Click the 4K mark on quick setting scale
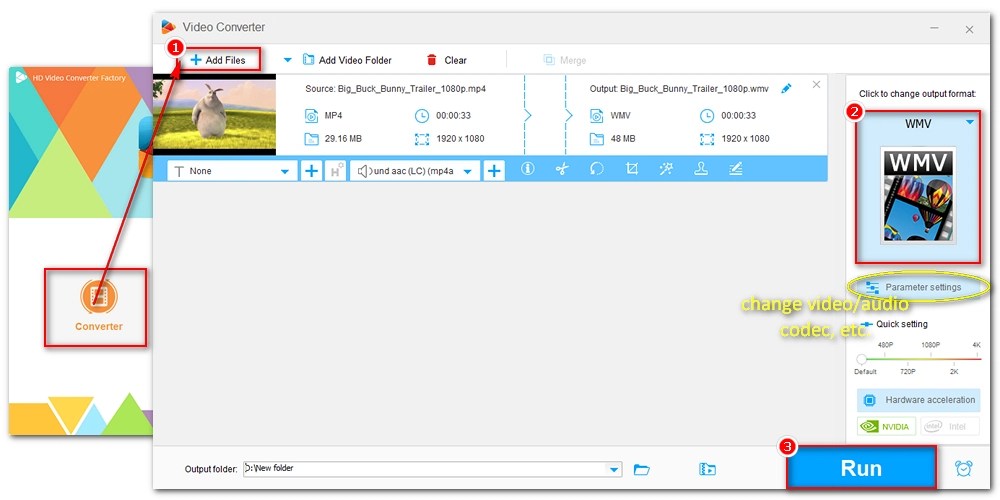The image size is (1000, 500). tap(976, 344)
